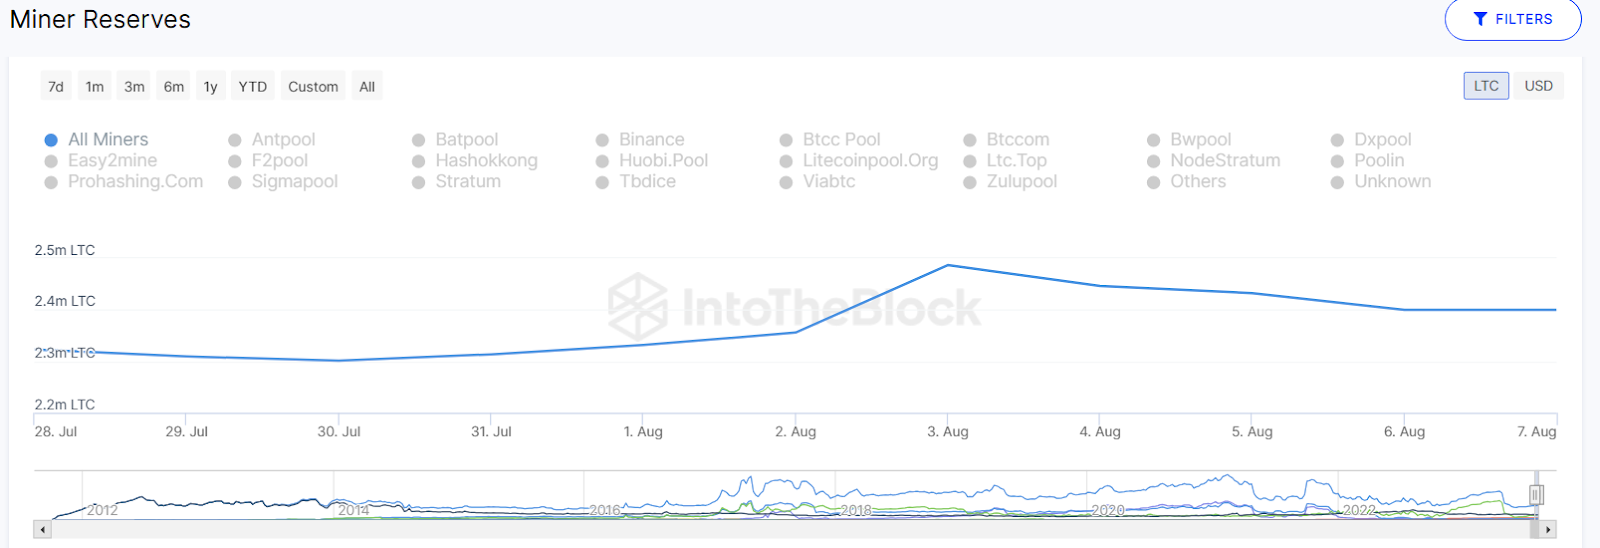Toggle the All Miners series dot
Viewport: 1600px width, 548px height.
click(51, 140)
